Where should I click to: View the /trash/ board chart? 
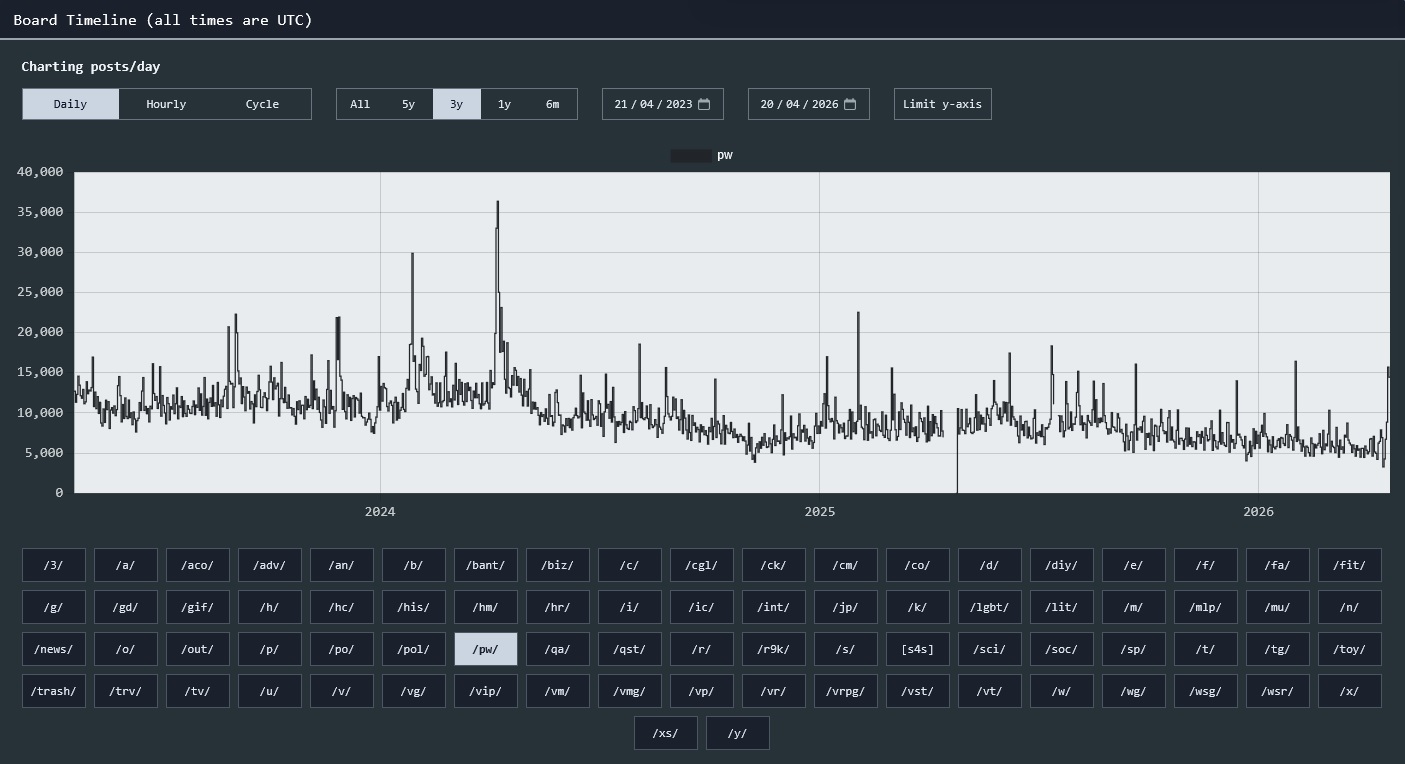54,691
